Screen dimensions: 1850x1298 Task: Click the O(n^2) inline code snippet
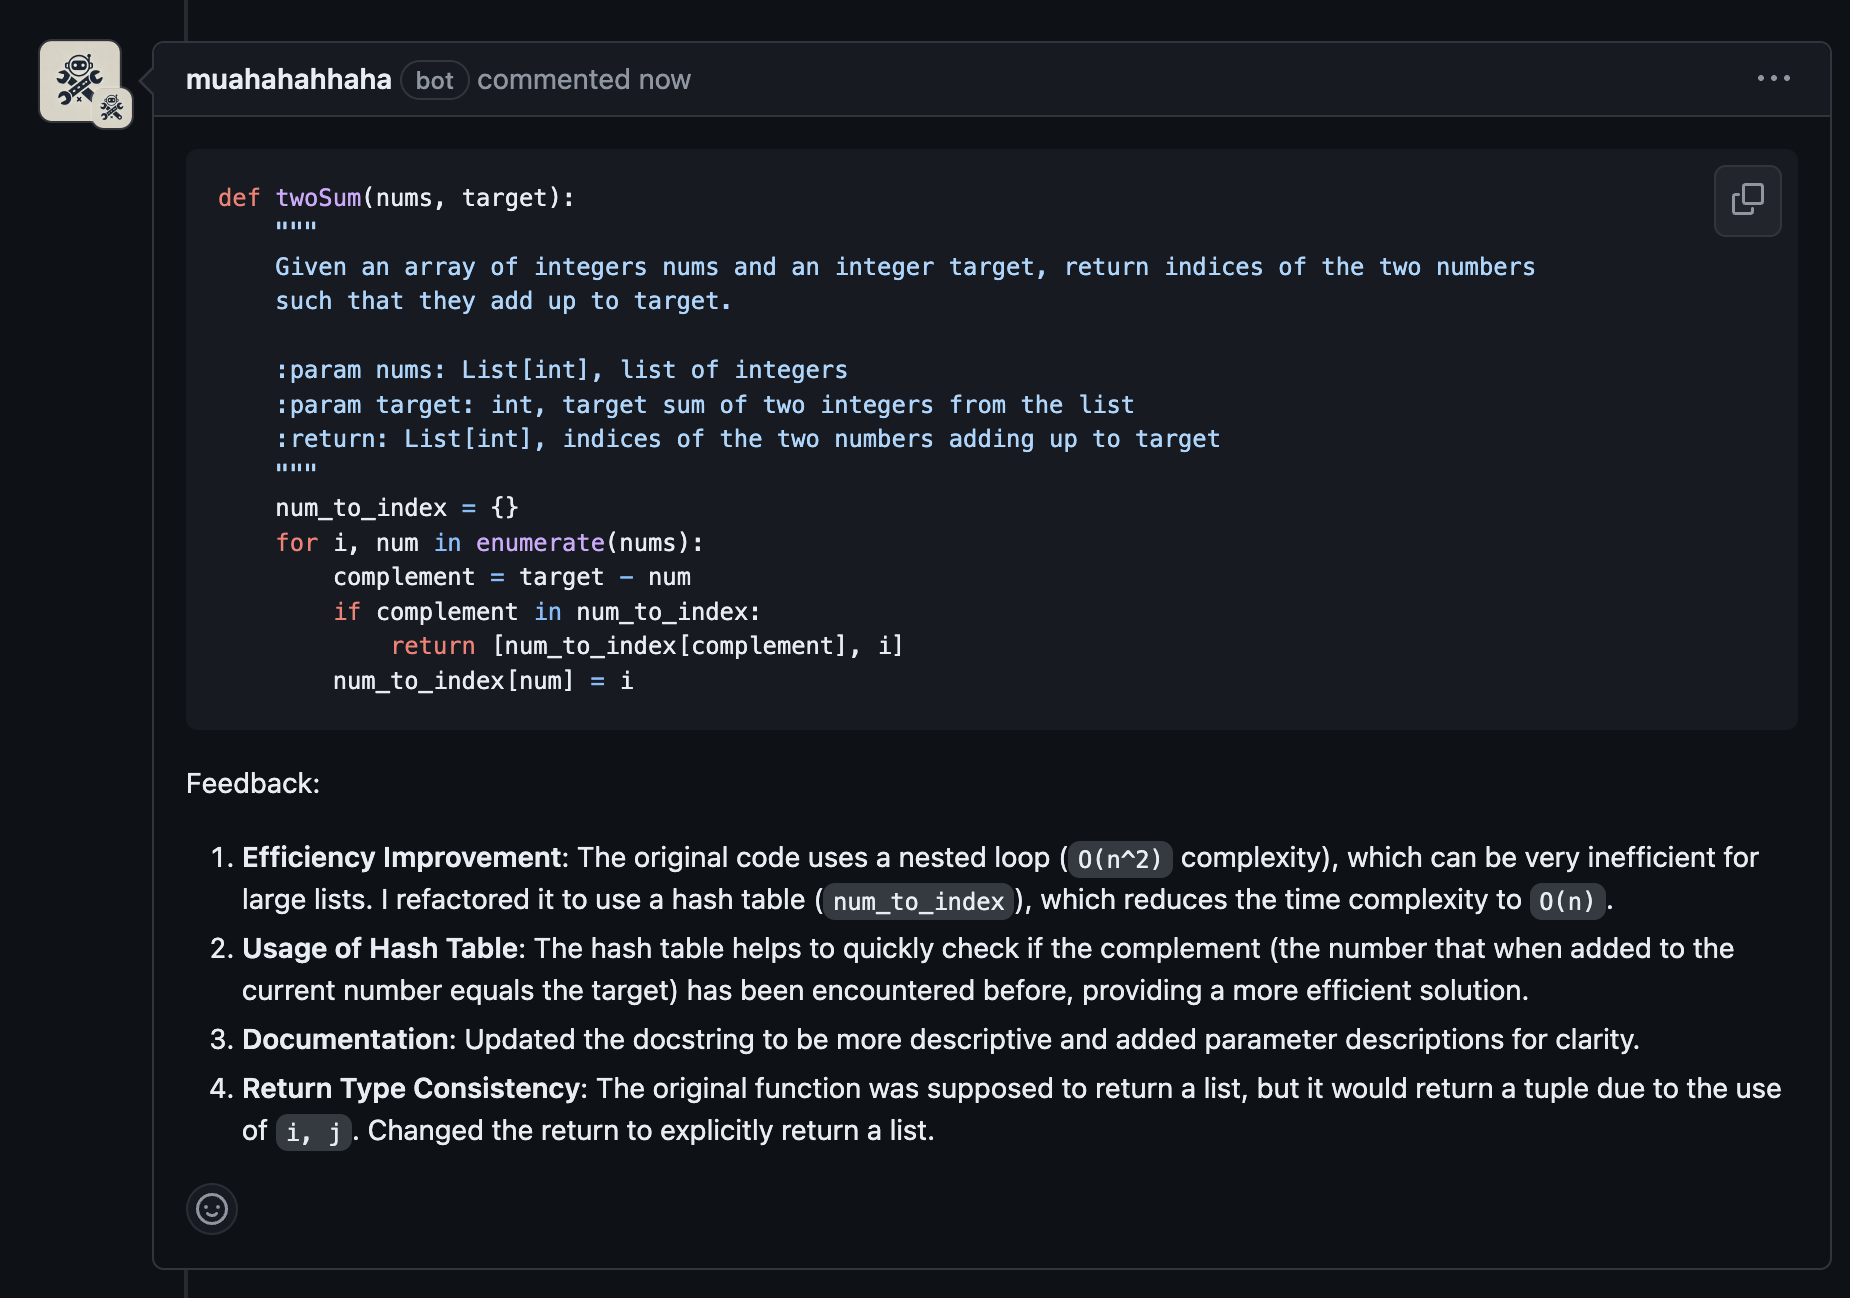(1119, 859)
